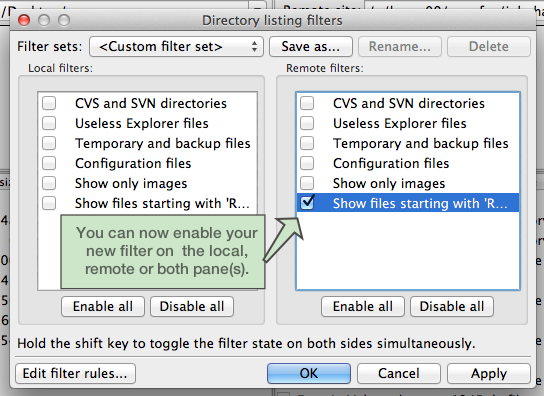Viewport: 544px width, 396px height.
Task: Click the Save as... button
Action: tap(311, 47)
